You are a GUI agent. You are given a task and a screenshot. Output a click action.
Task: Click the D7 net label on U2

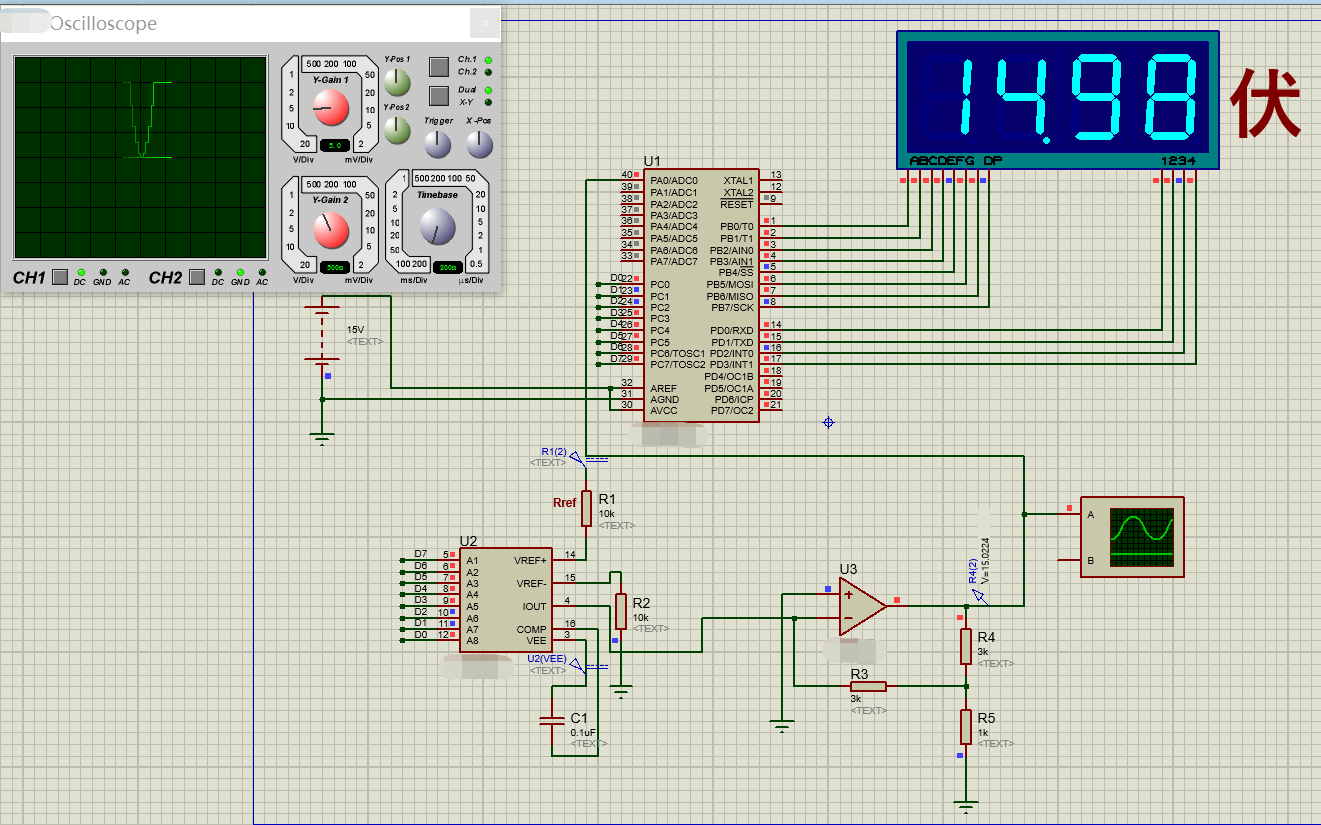tap(421, 554)
